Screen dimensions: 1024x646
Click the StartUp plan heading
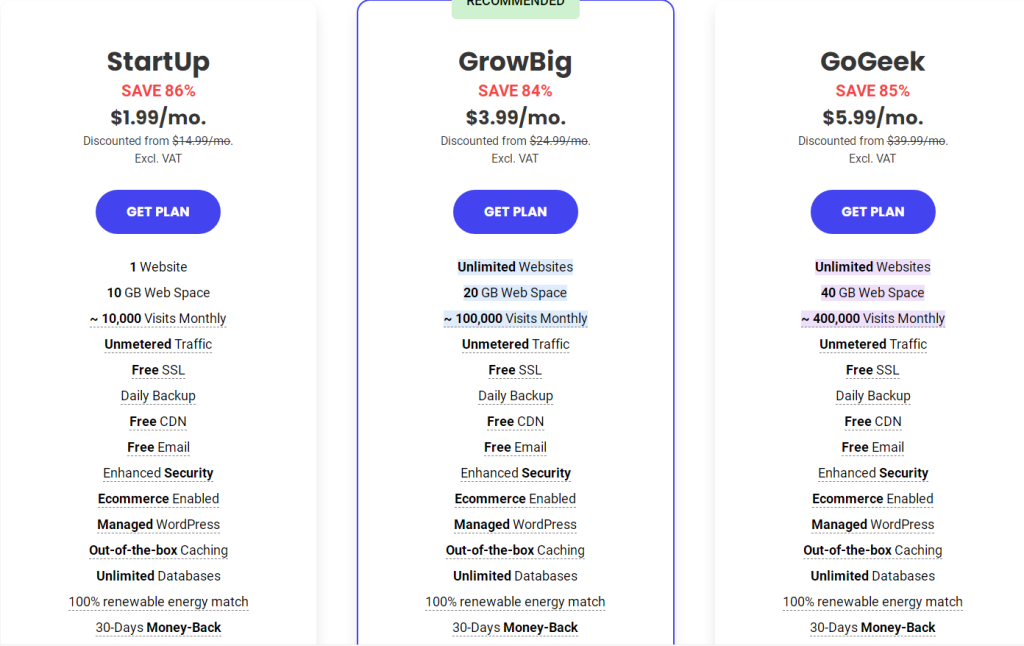158,62
